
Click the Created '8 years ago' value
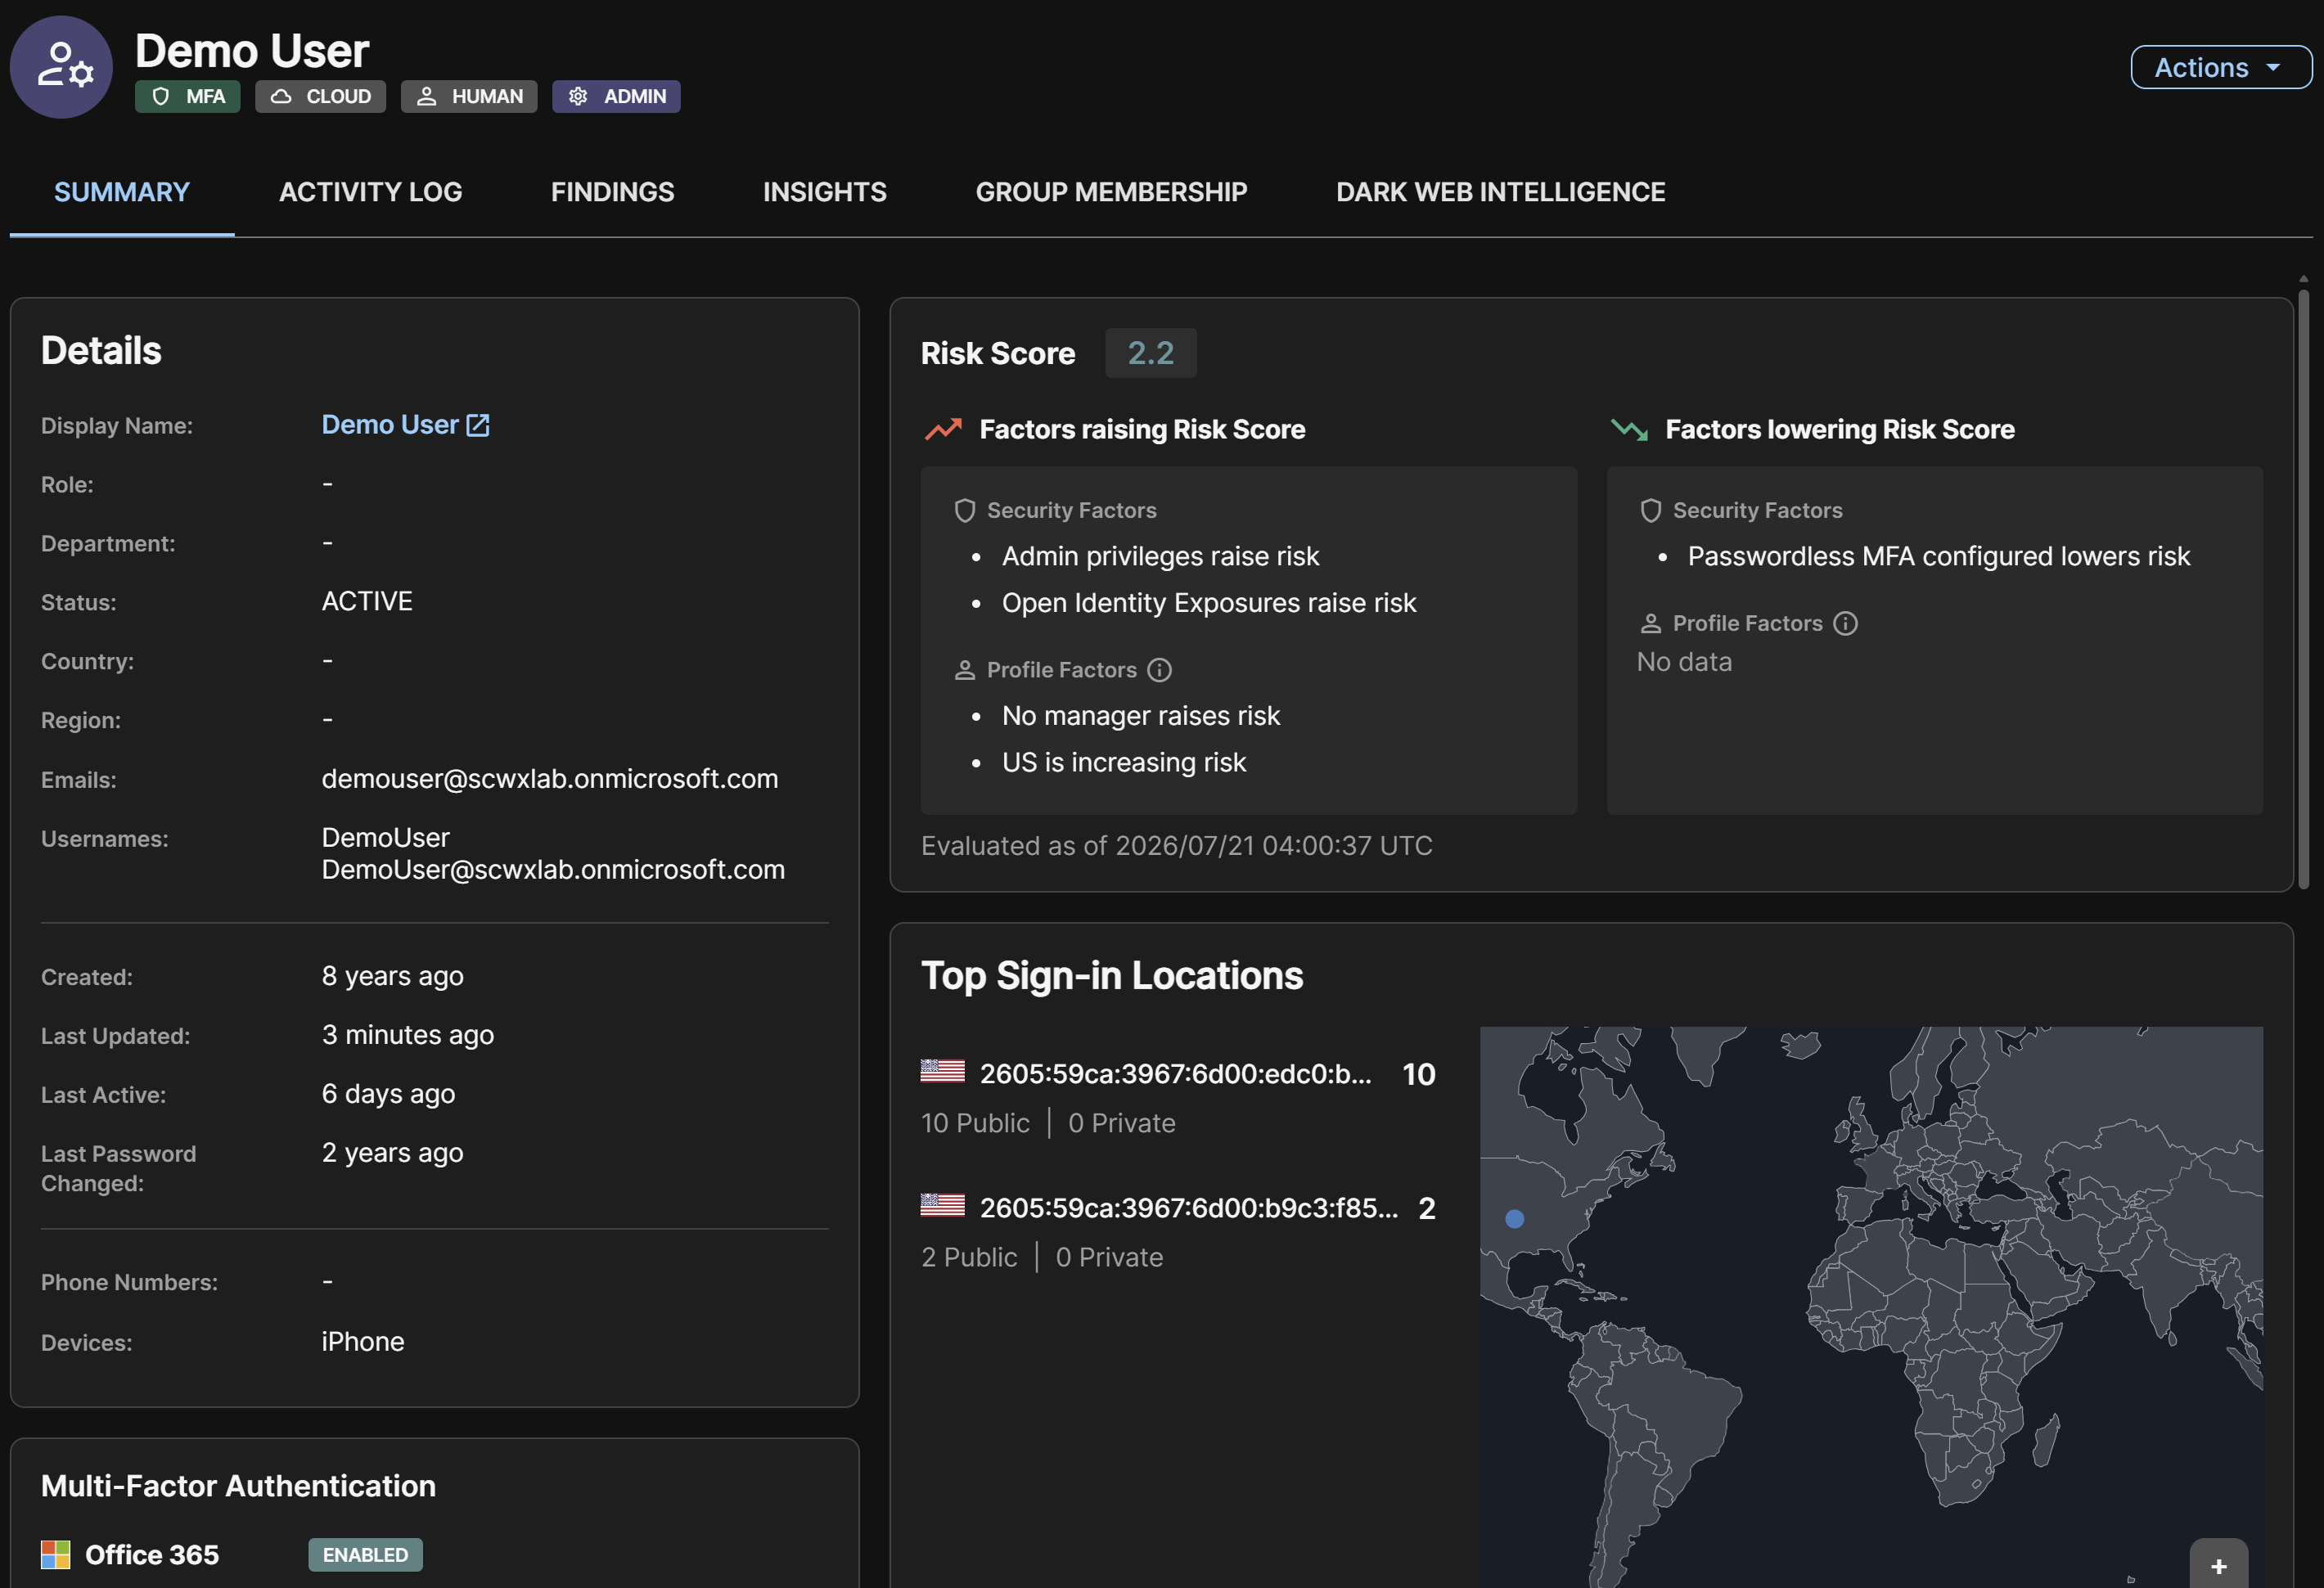click(x=392, y=976)
